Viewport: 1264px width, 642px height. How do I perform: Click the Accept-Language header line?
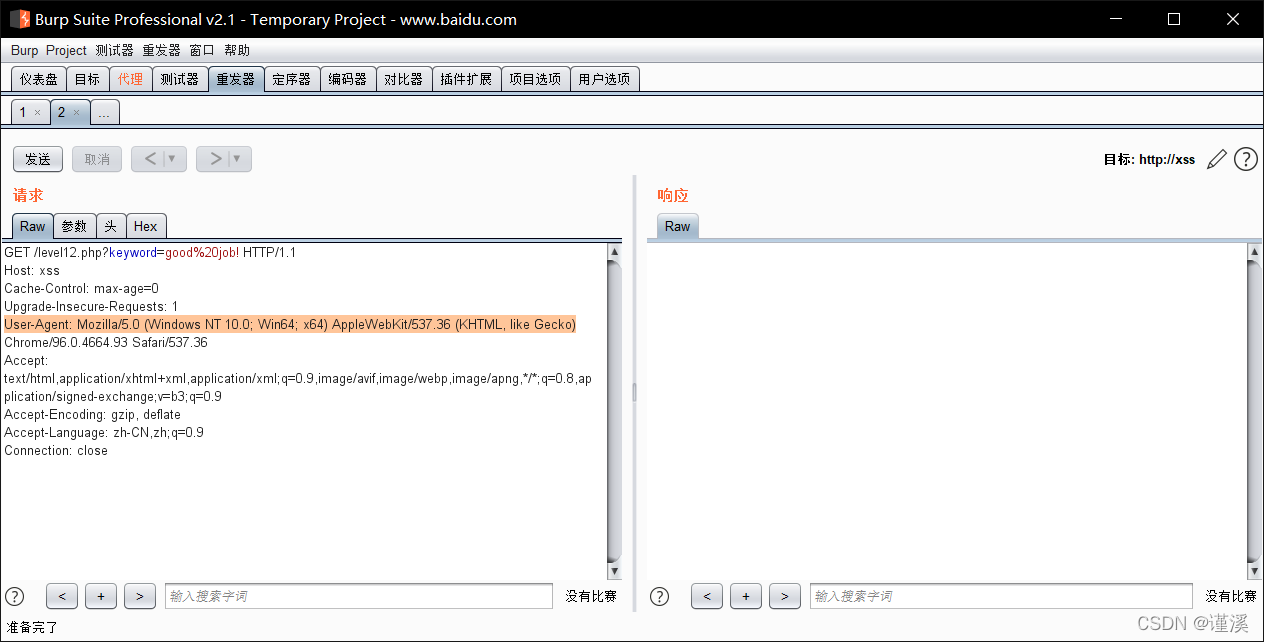[104, 433]
